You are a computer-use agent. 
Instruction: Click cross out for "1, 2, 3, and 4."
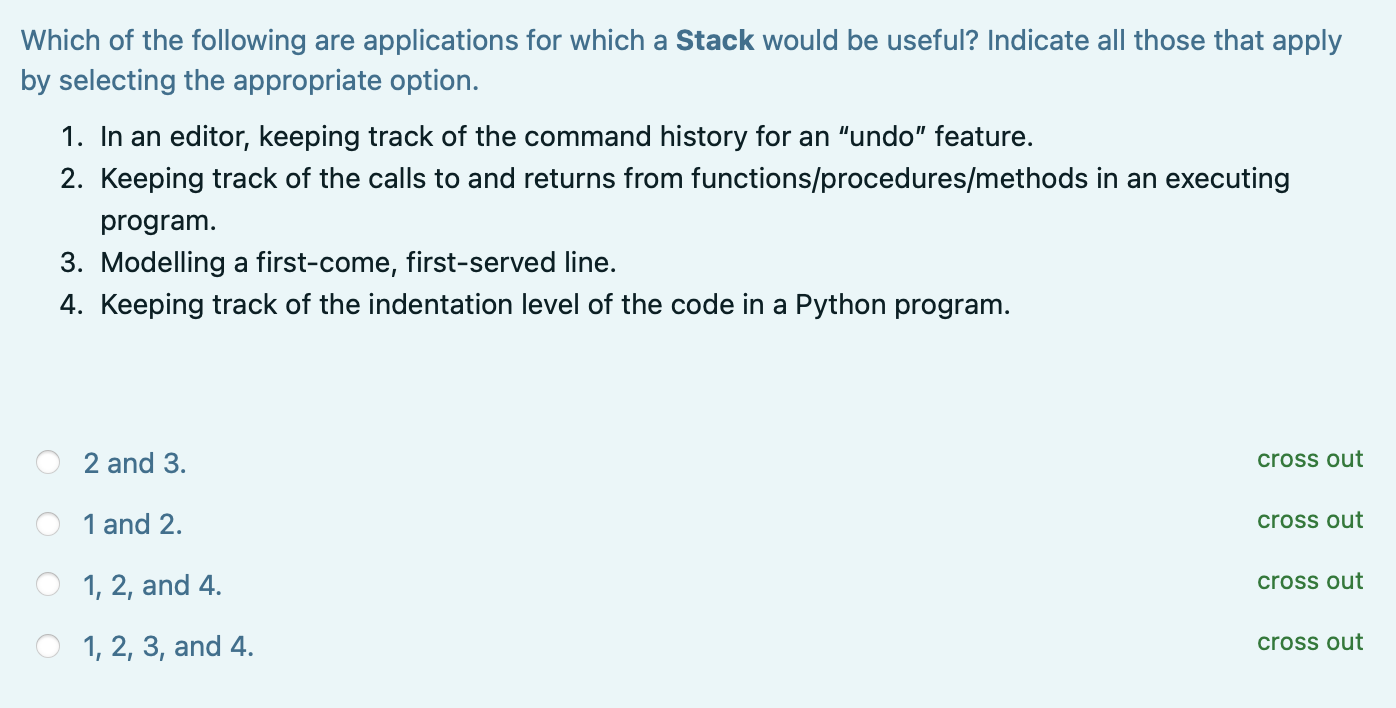[1310, 642]
